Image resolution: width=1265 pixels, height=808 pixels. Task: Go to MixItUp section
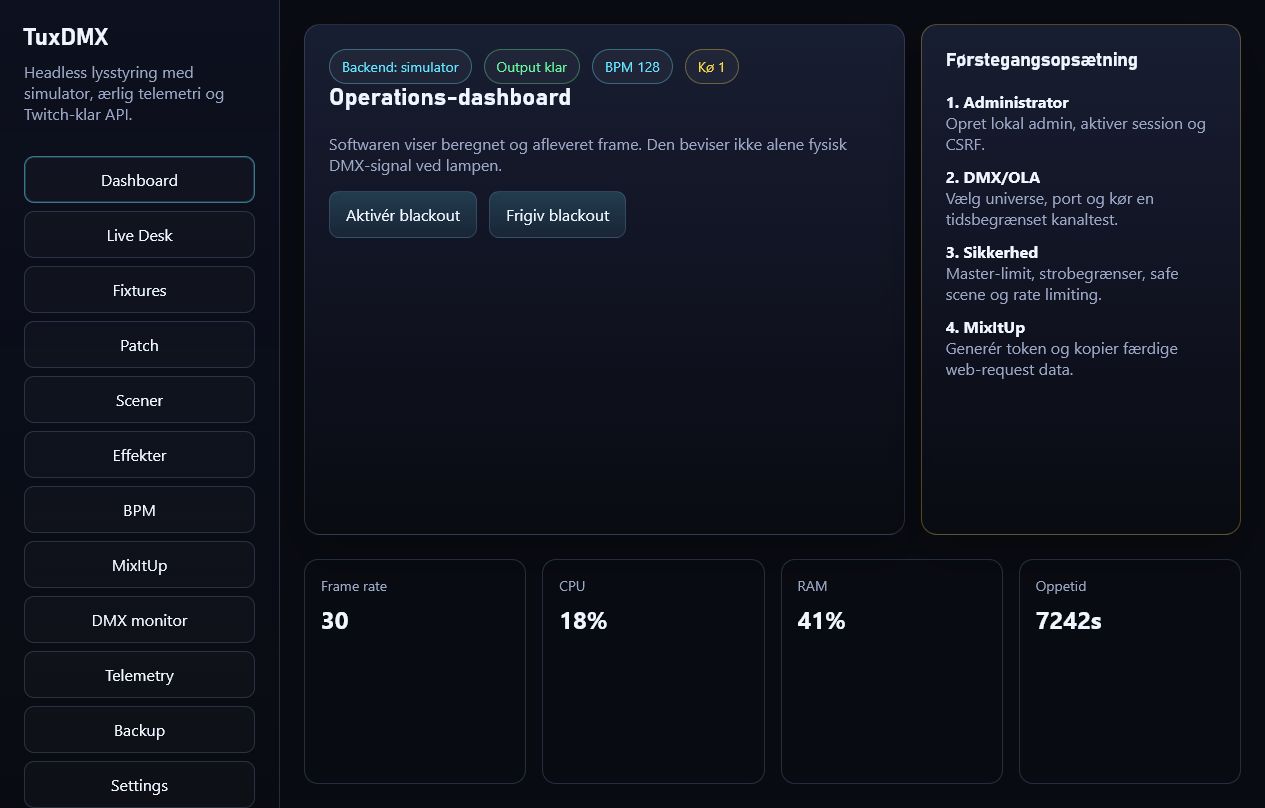click(139, 565)
